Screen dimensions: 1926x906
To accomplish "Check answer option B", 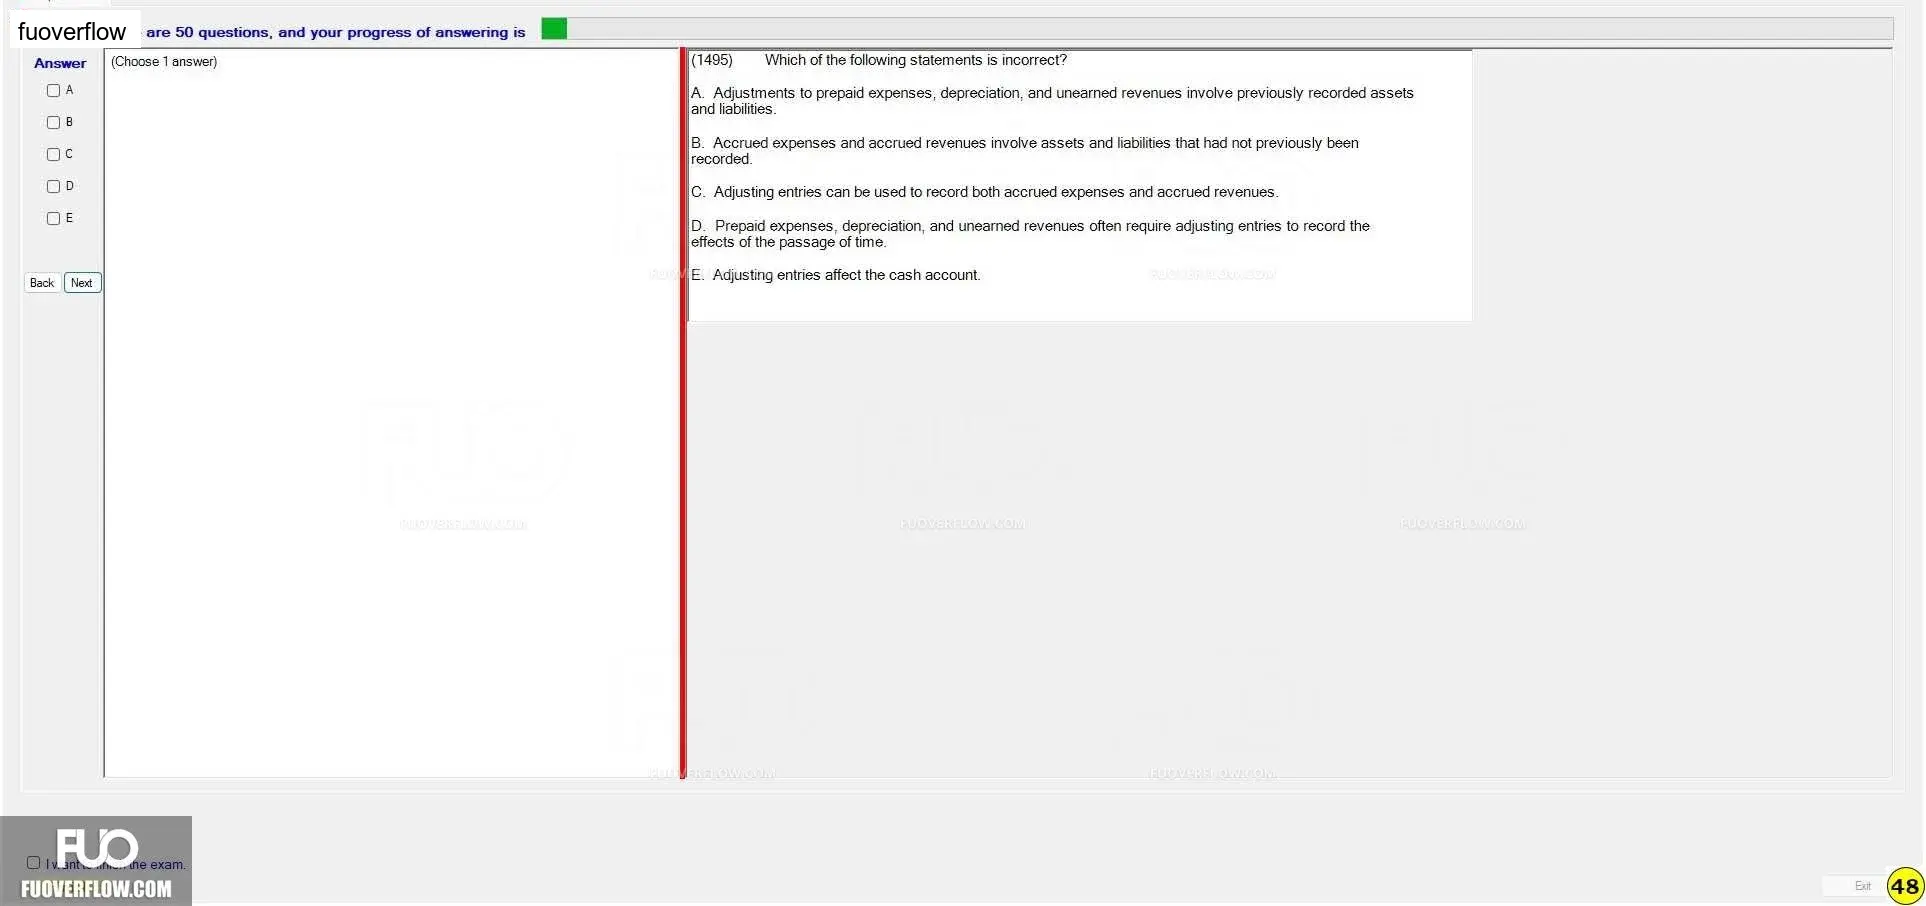I will coord(54,122).
